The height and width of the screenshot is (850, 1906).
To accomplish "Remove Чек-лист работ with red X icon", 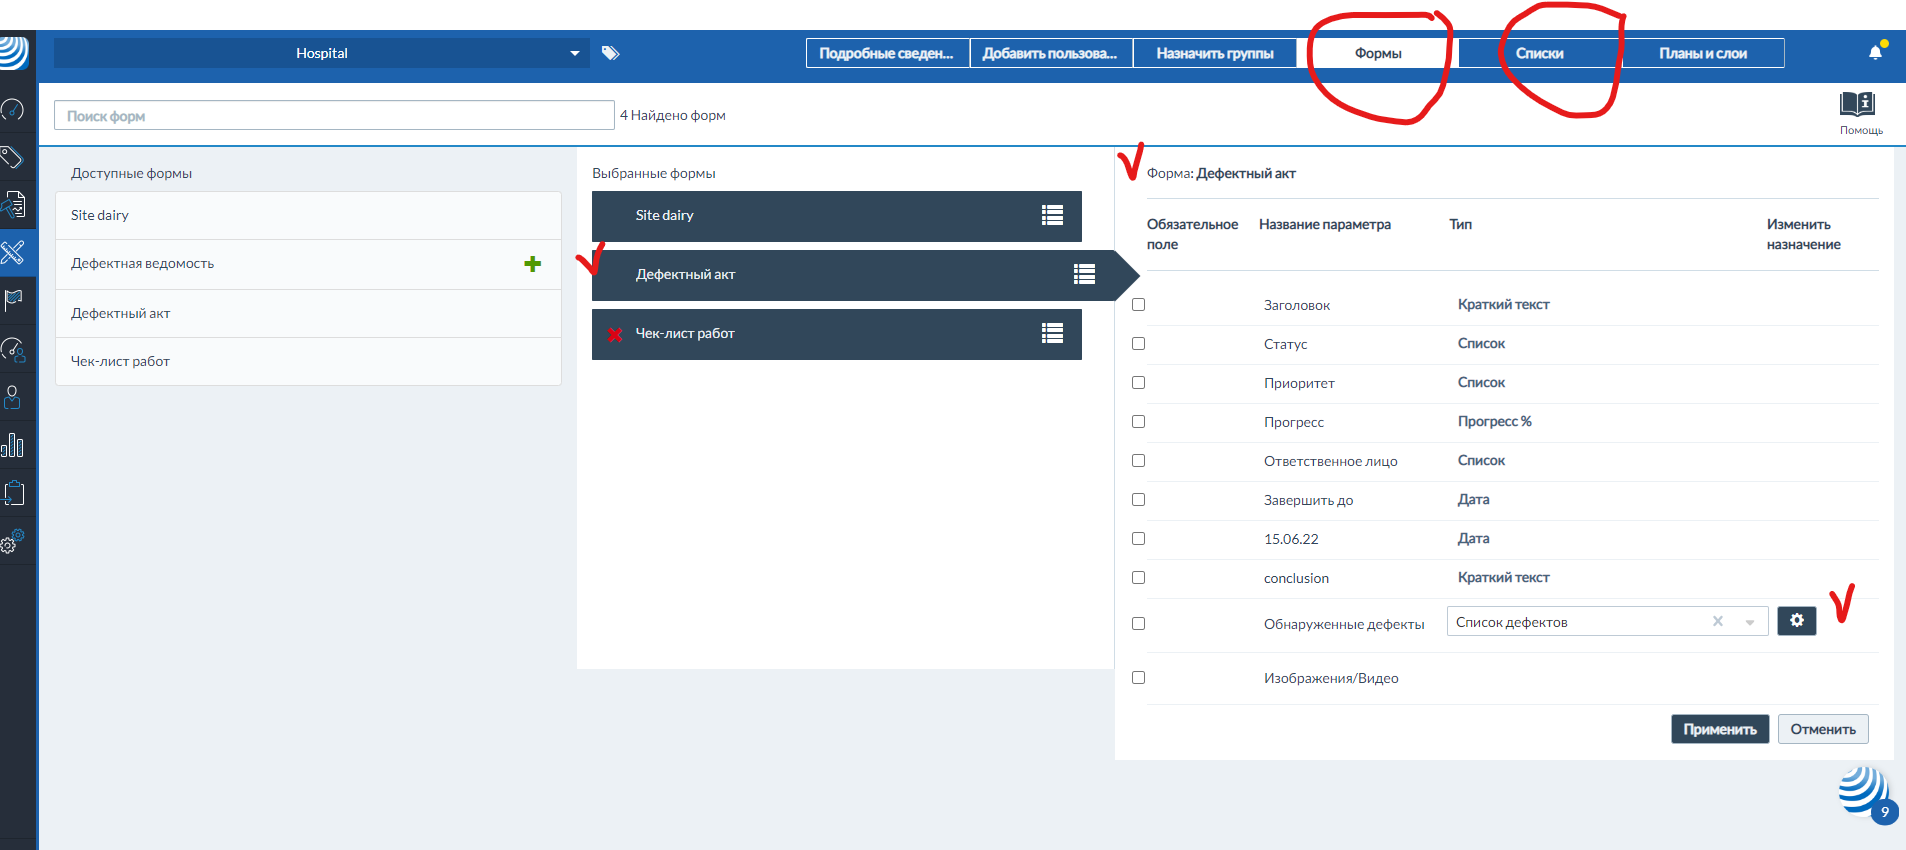I will 615,334.
